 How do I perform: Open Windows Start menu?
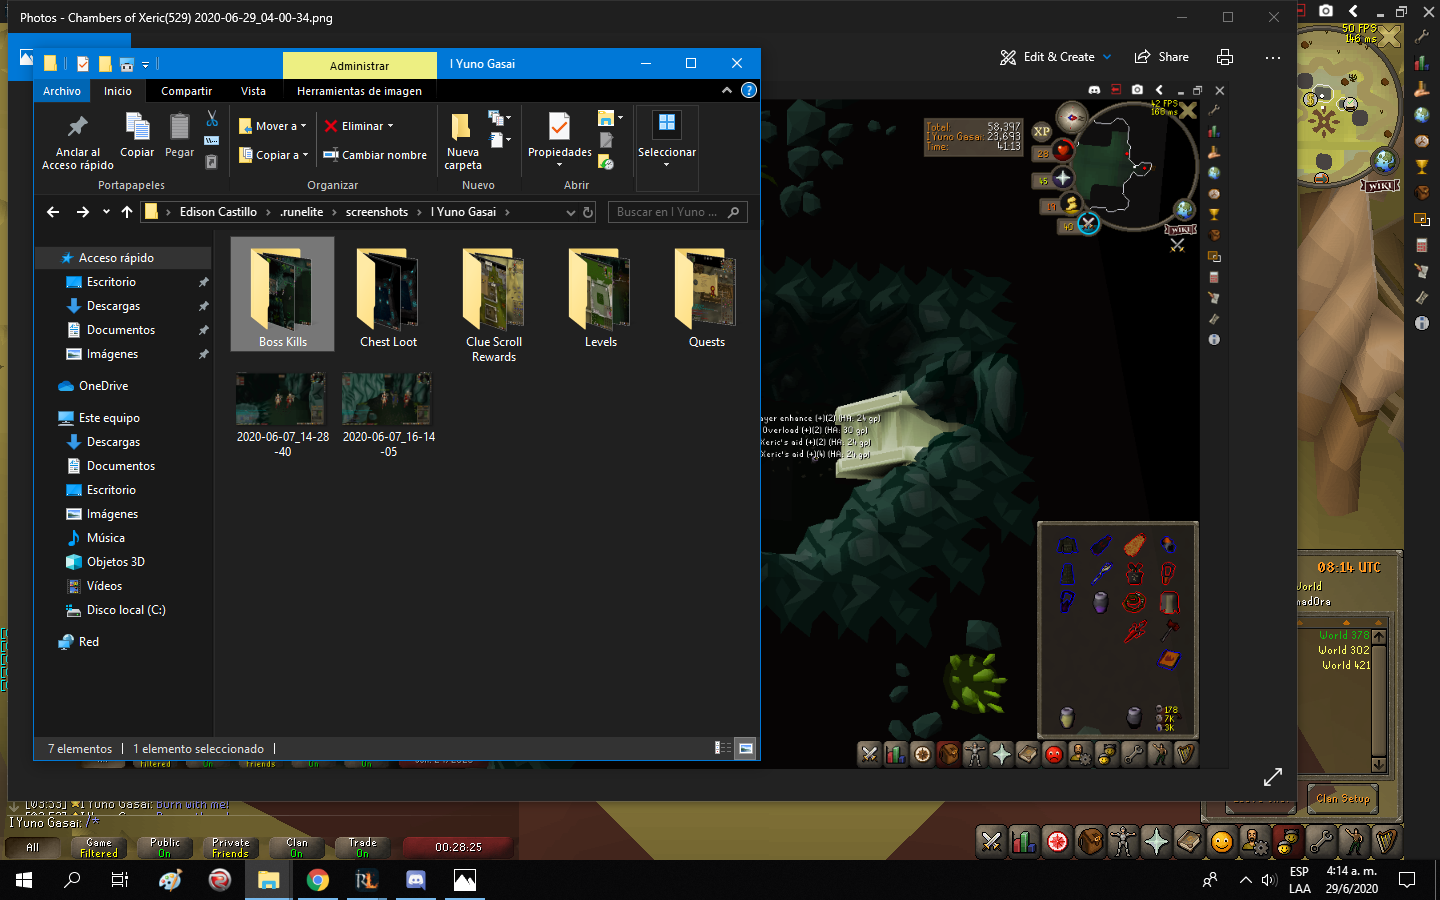(x=24, y=880)
